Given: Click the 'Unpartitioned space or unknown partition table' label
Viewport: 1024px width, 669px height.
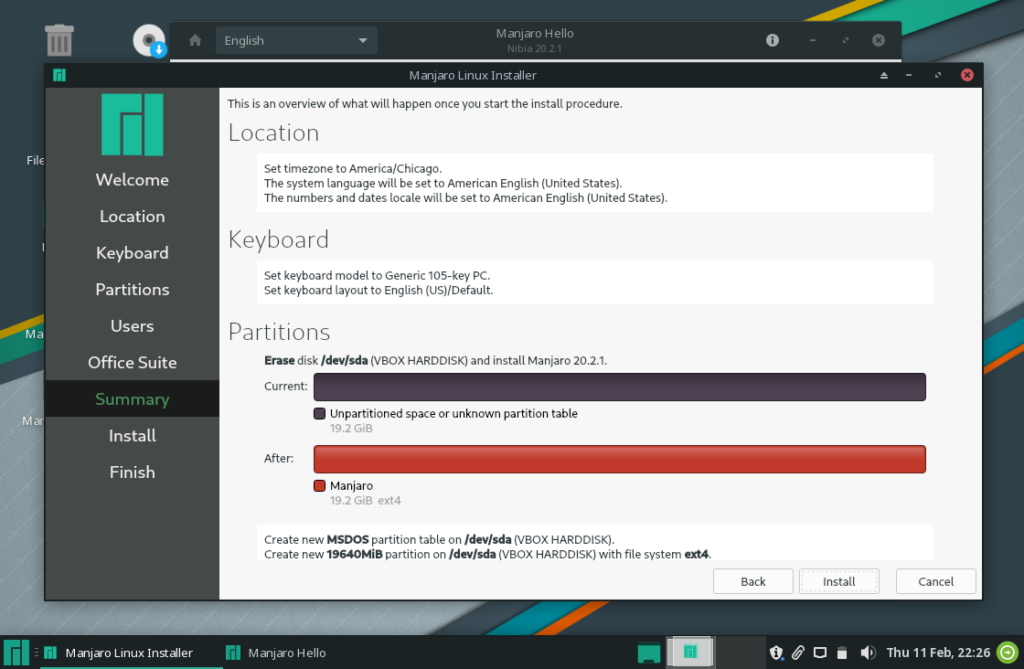Looking at the screenshot, I should click(453, 414).
